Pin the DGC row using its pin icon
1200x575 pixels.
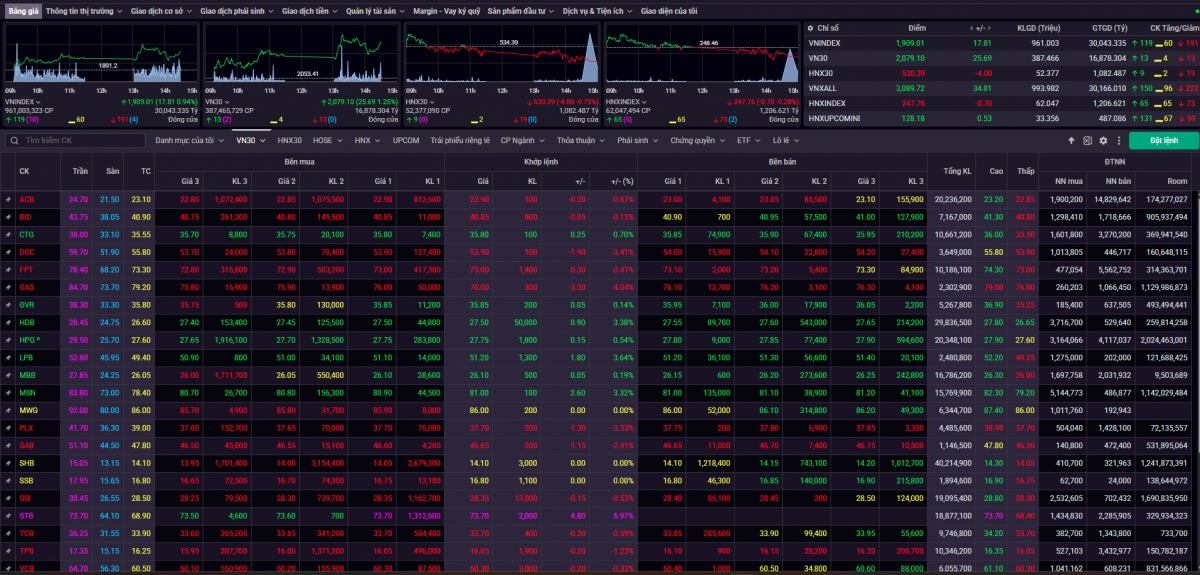8,252
